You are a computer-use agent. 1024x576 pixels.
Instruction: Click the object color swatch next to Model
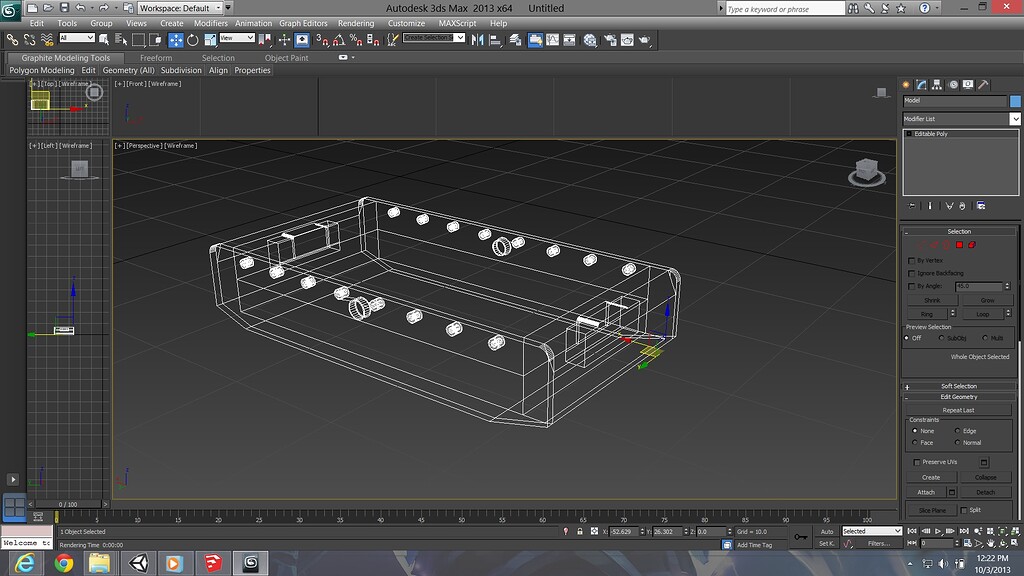(1015, 101)
